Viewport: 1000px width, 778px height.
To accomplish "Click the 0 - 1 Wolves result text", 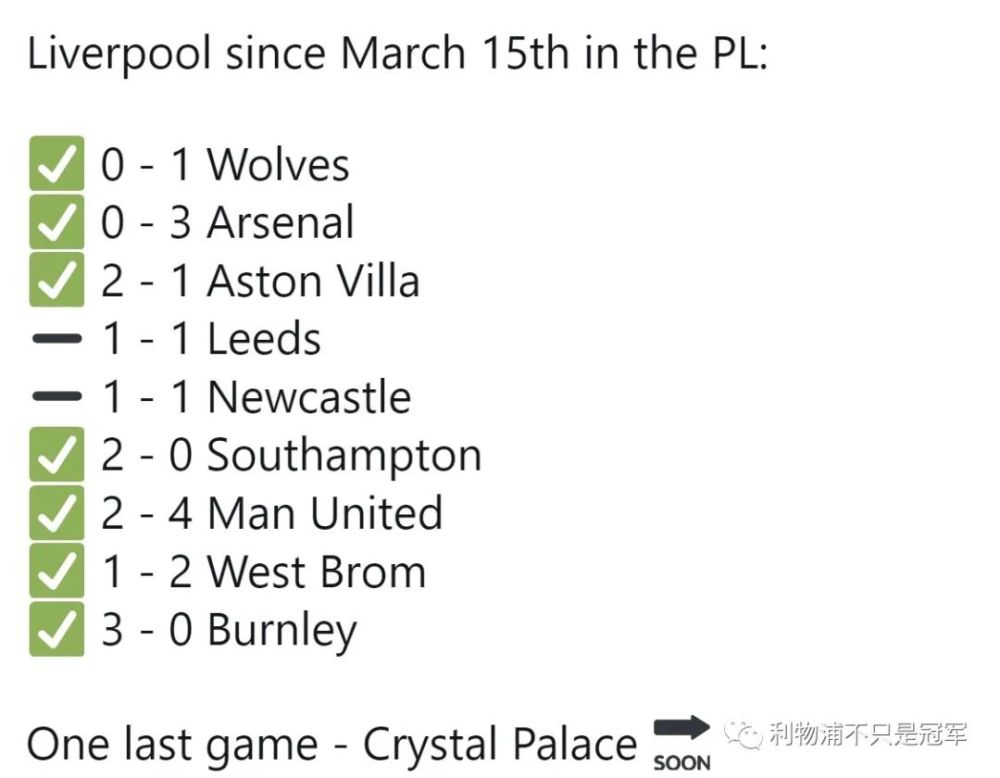I will coord(225,165).
